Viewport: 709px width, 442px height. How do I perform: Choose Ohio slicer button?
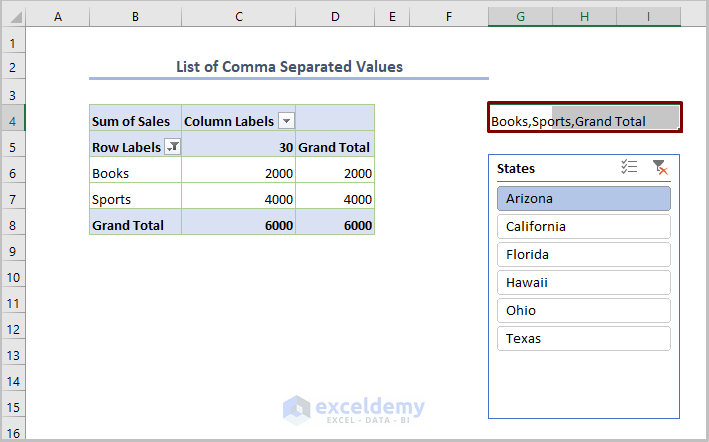(x=583, y=310)
